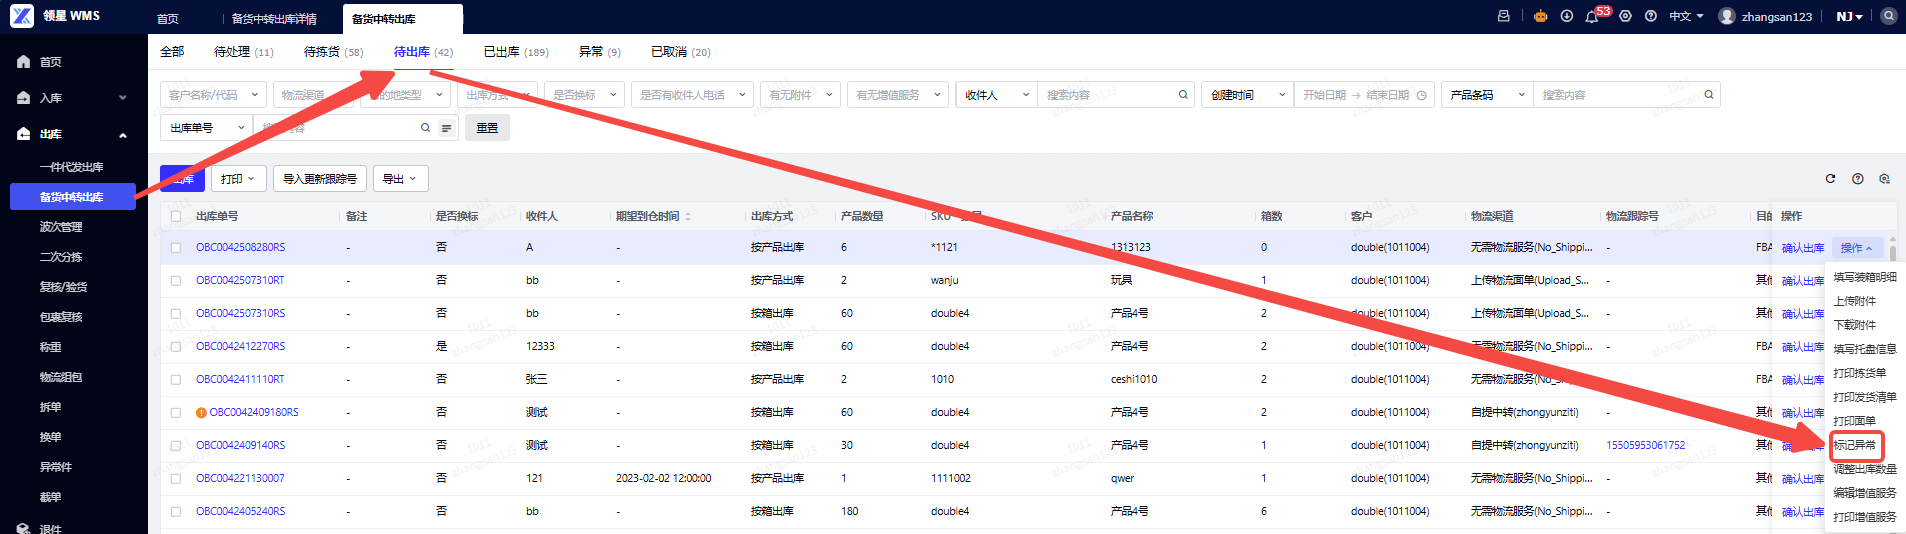Click search icon in the 出库单号 search box
This screenshot has width=1906, height=534.
coord(425,128)
